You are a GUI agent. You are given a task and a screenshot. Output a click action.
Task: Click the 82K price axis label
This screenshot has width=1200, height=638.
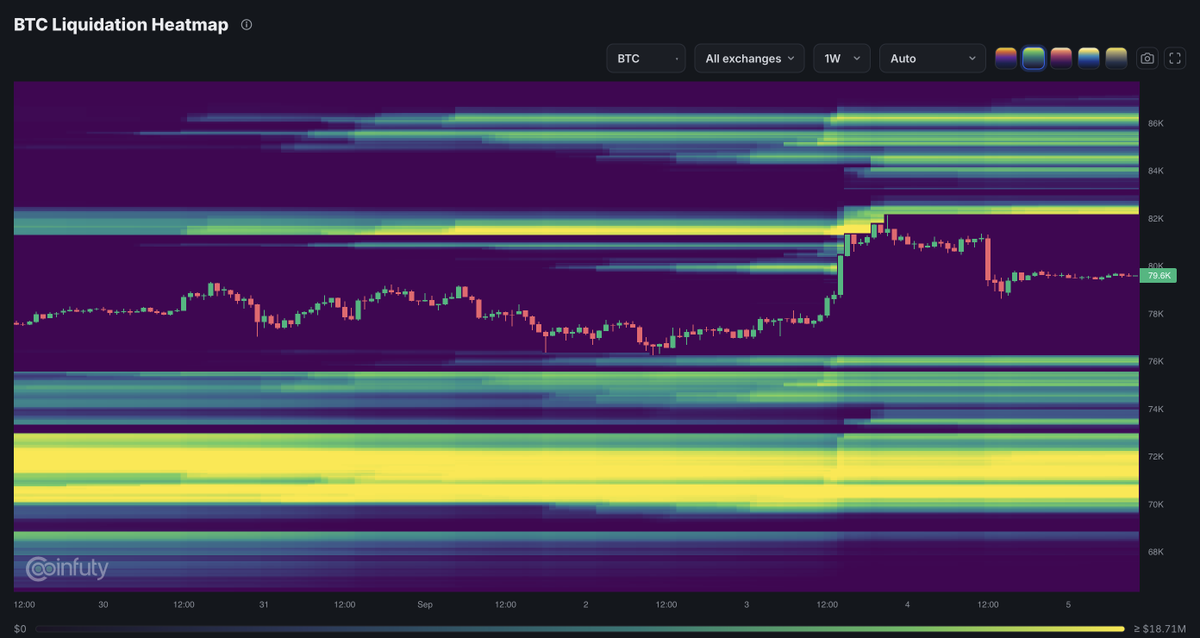click(1156, 219)
